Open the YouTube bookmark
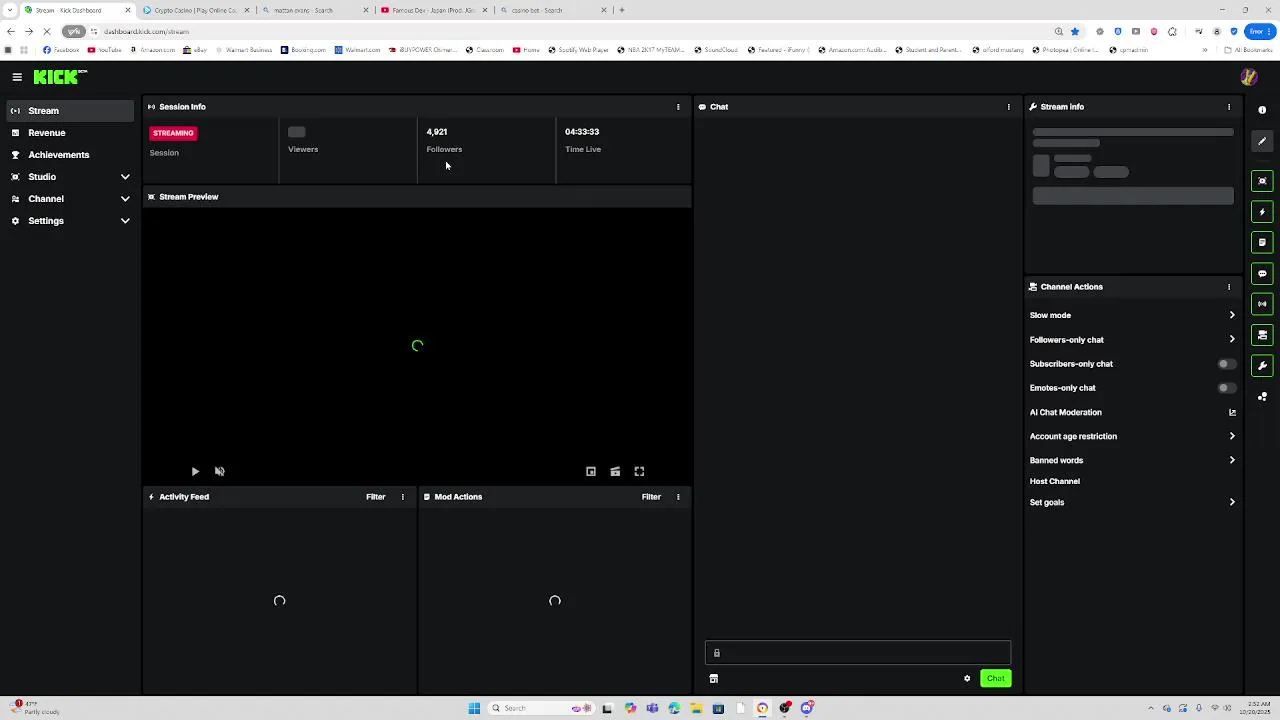1280x720 pixels. [x=105, y=50]
